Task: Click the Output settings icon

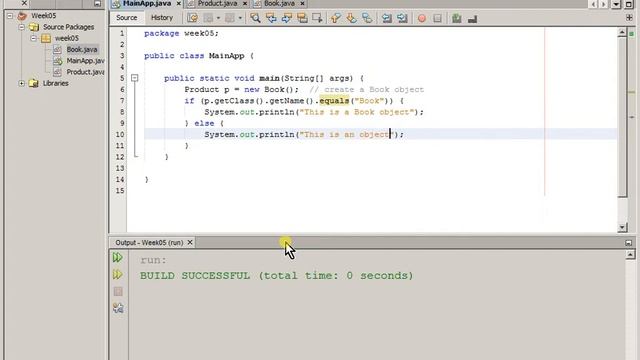Action: tap(118, 308)
